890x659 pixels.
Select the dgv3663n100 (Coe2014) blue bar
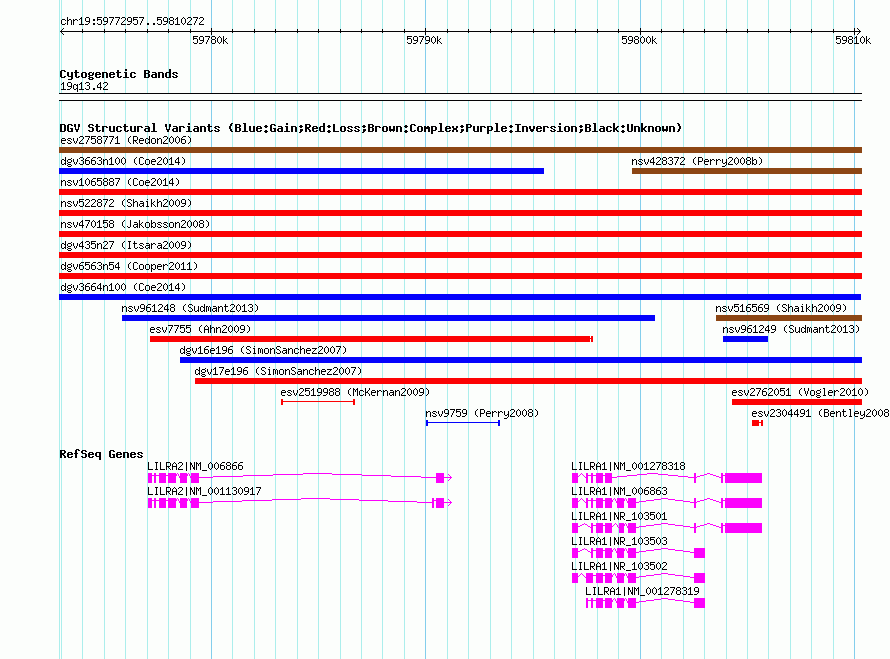[x=301, y=171]
